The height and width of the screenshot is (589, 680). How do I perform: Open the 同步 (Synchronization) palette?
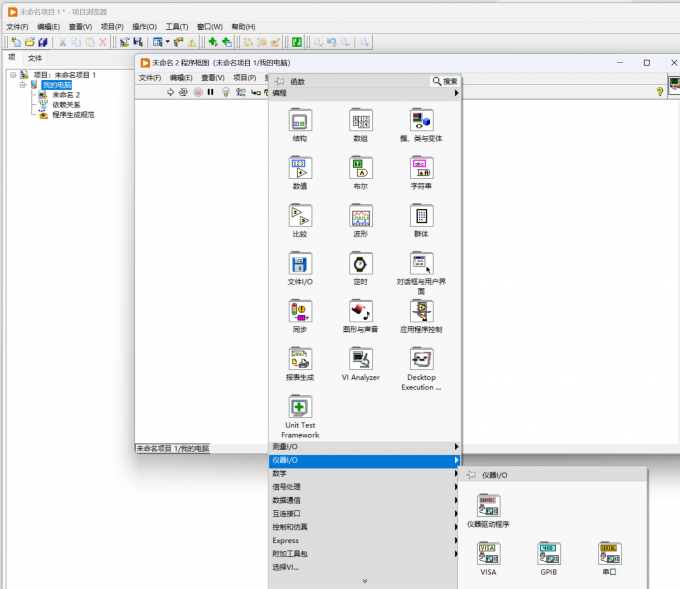tap(300, 311)
